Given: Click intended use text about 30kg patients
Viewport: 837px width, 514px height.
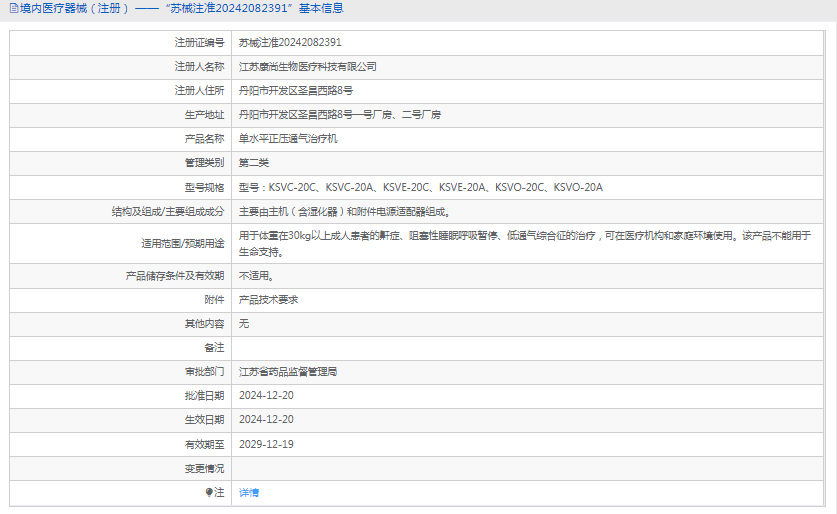Looking at the screenshot, I should [525, 243].
